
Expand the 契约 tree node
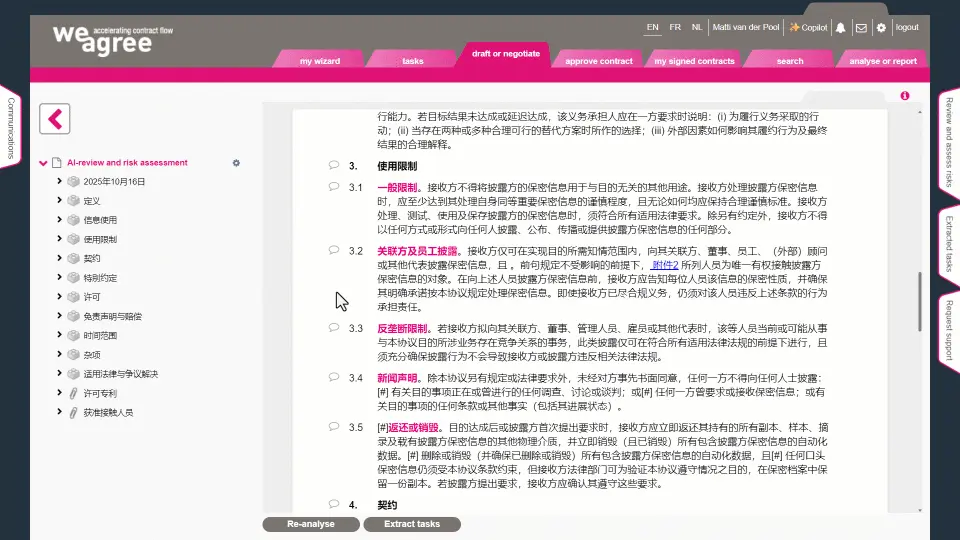[59, 258]
